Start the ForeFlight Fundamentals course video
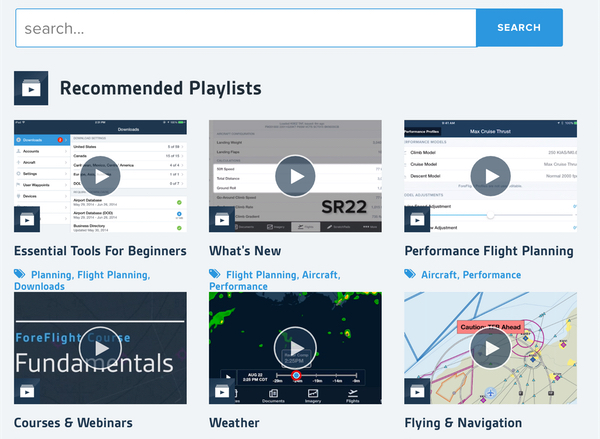The image size is (600, 439). [x=100, y=348]
